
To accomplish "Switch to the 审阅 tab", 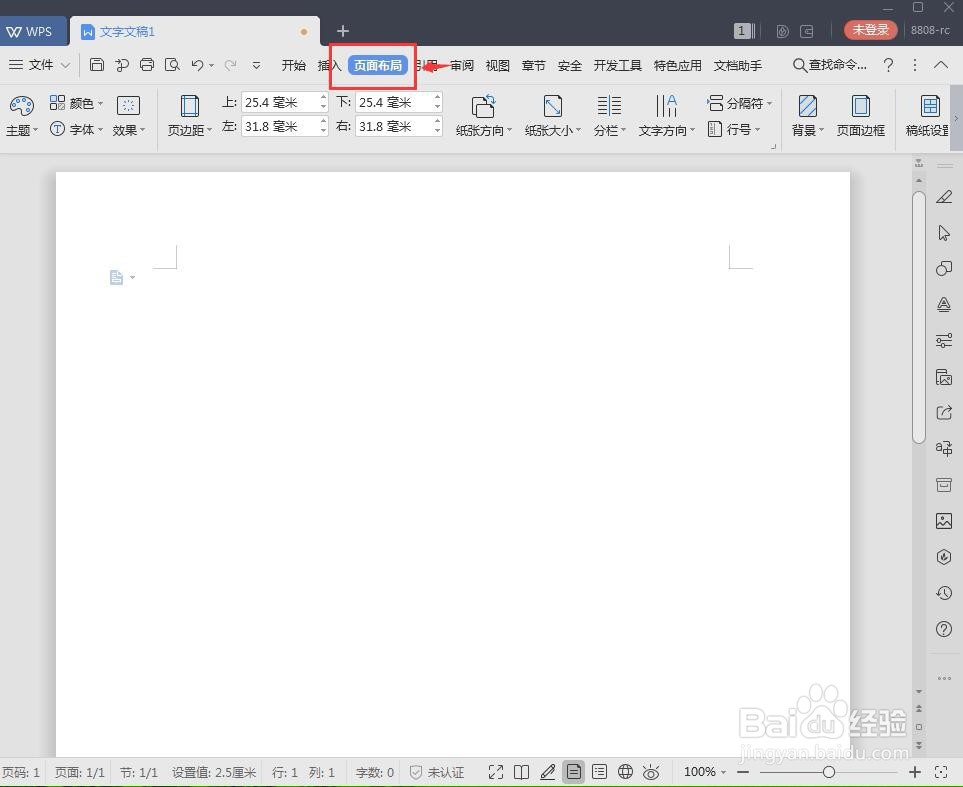I will 462,65.
